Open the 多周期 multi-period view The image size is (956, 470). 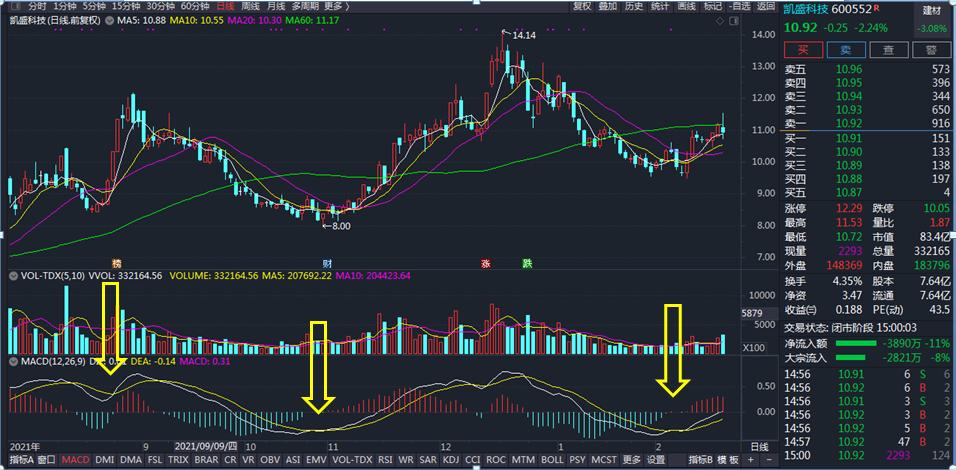(305, 6)
